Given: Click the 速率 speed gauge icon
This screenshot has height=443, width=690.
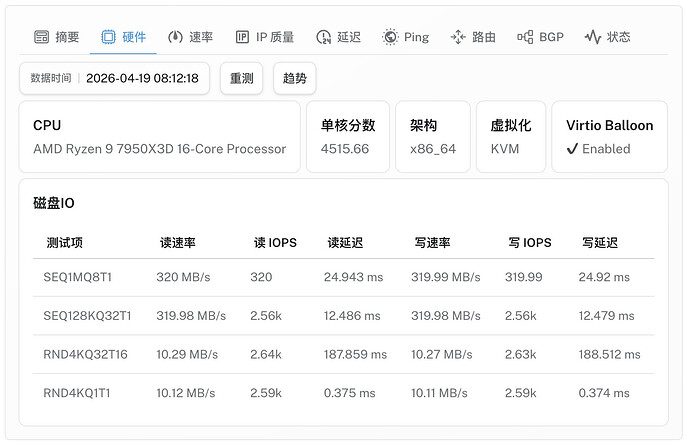Looking at the screenshot, I should pyautogui.click(x=175, y=37).
